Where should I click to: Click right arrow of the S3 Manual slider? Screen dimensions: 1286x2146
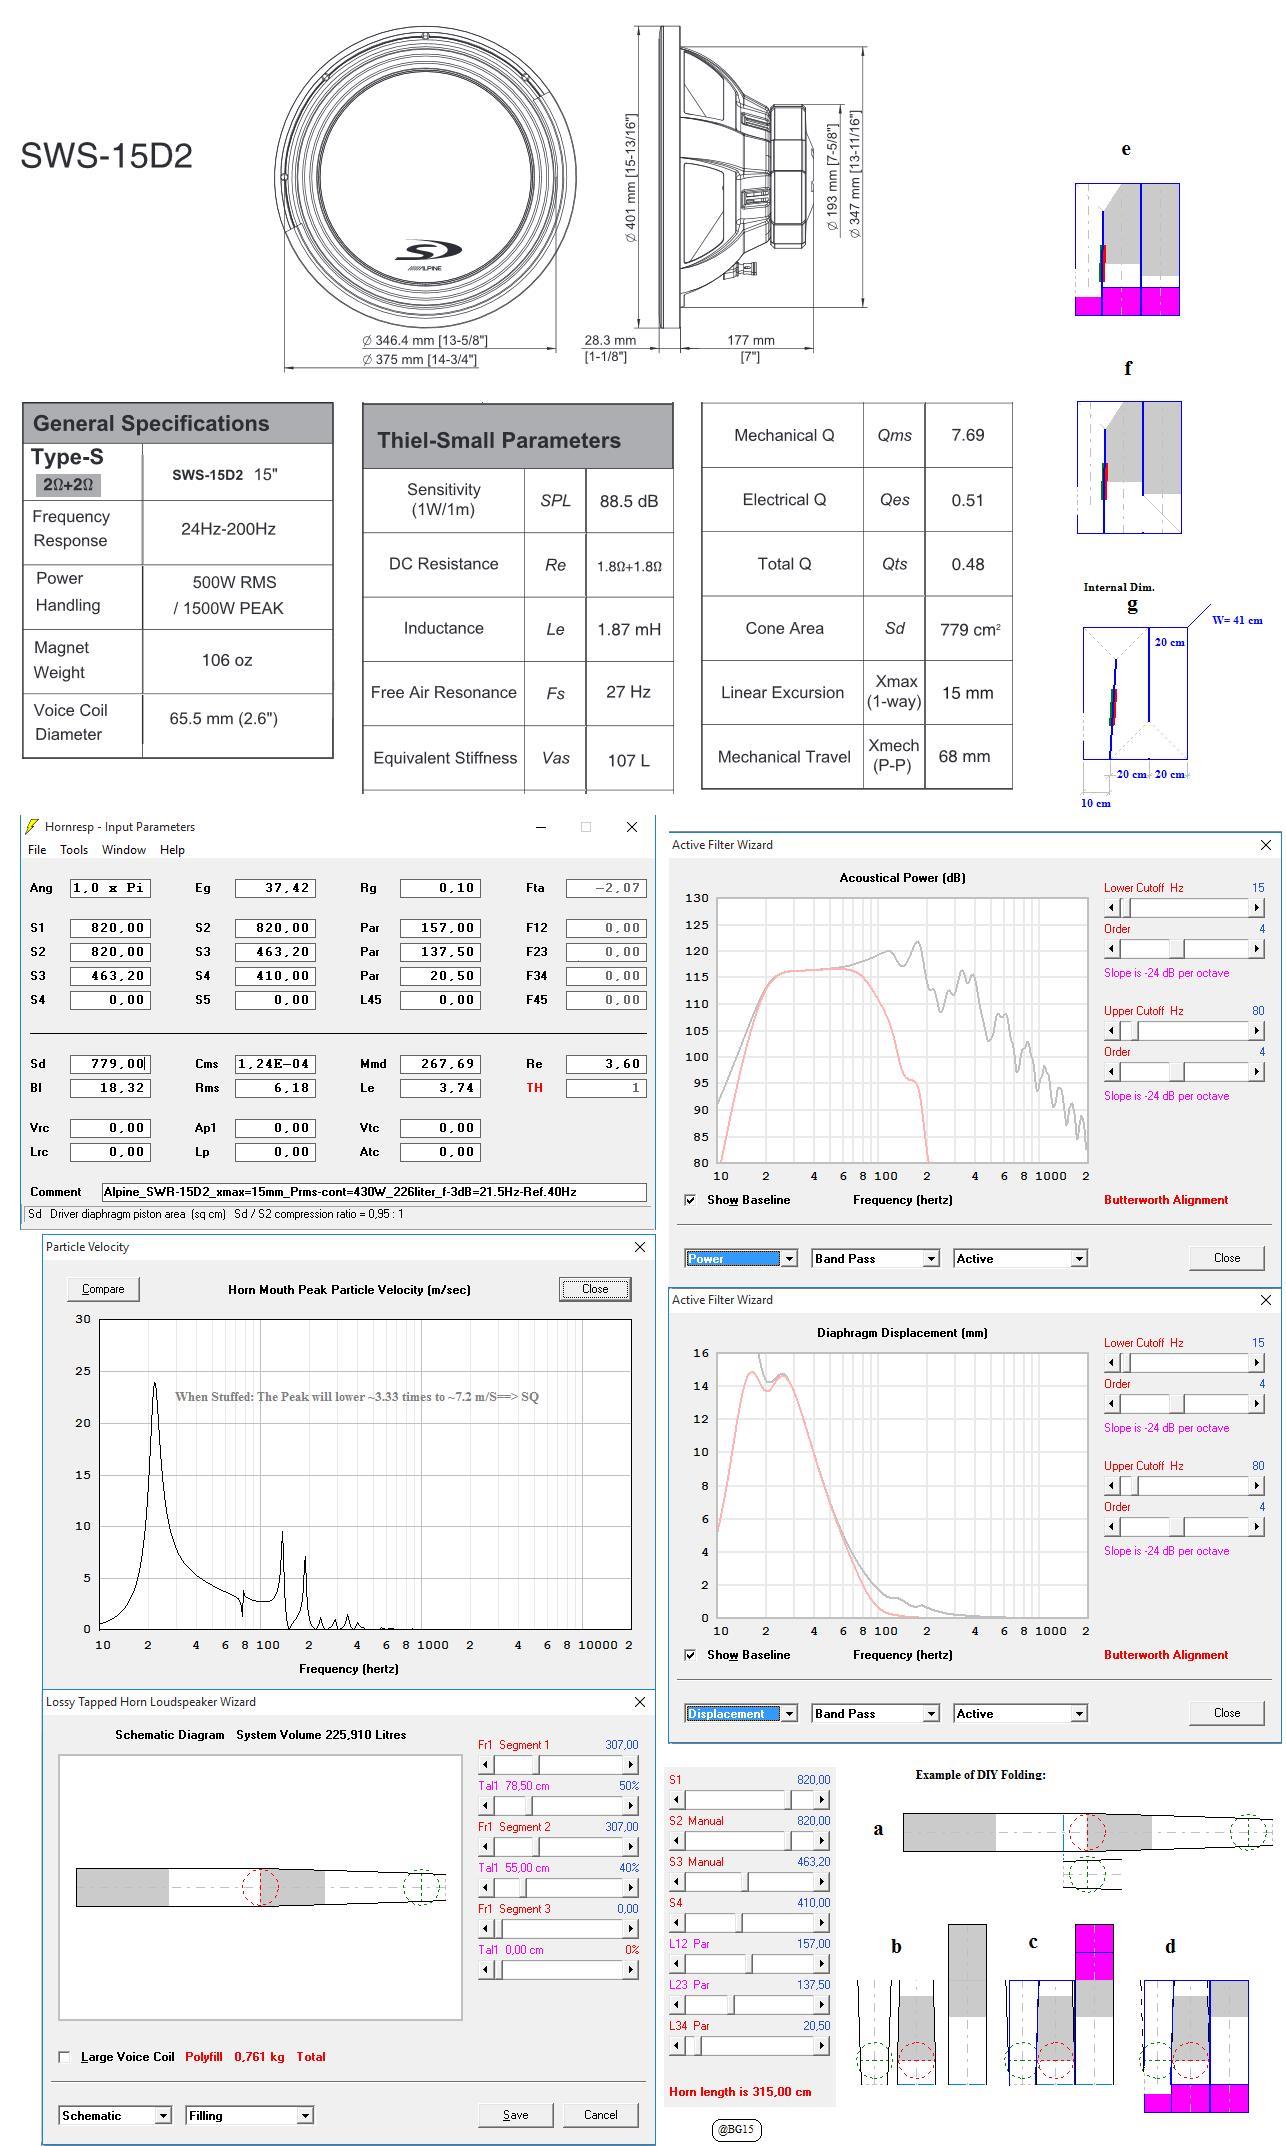click(x=822, y=1882)
